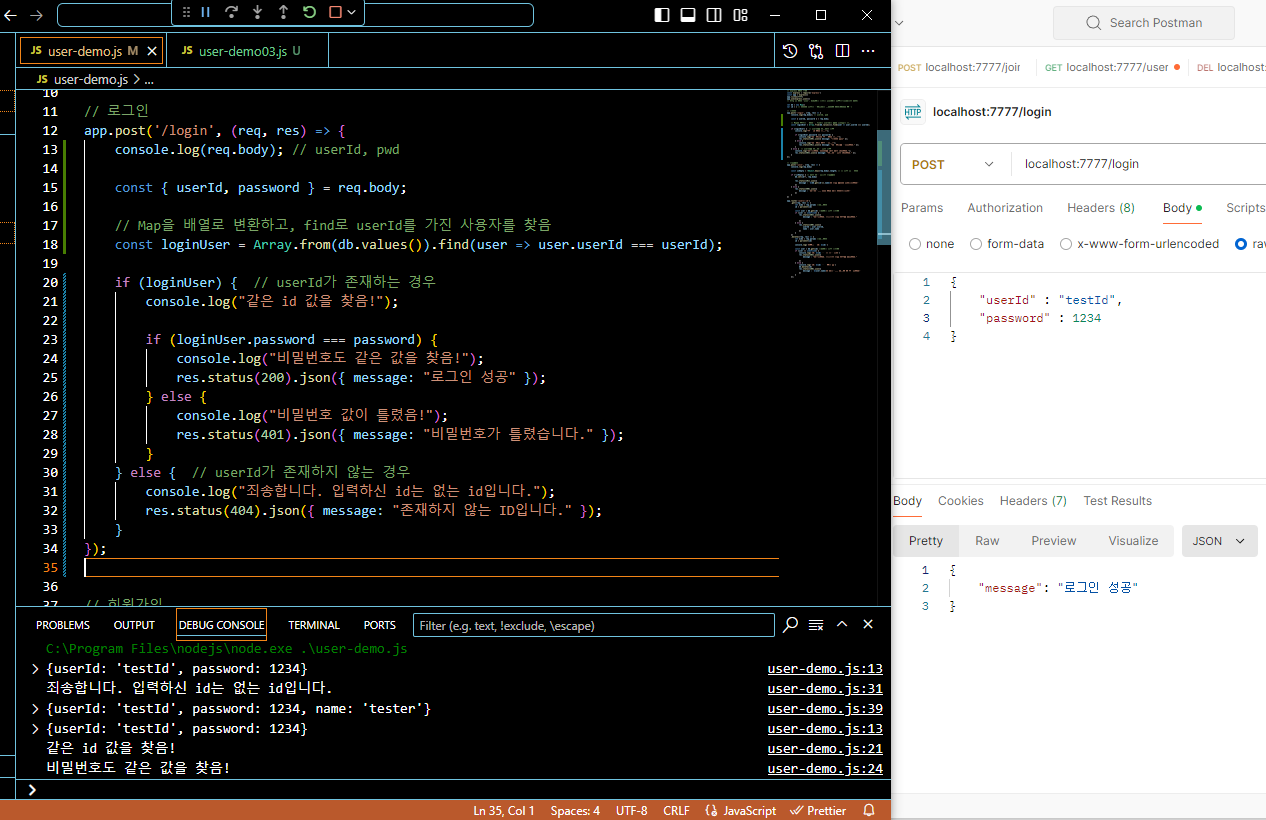1266x820 pixels.
Task: Open the user-demo.js:24 source link
Action: 825,769
